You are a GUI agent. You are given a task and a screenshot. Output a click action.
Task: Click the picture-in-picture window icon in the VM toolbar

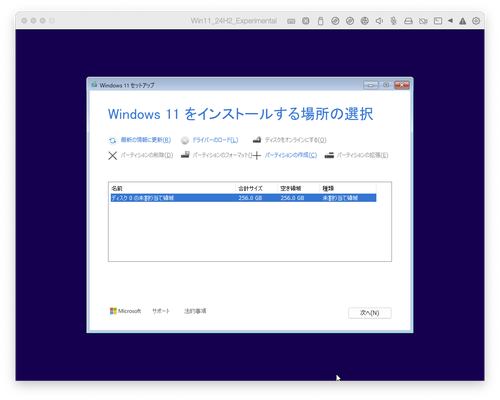tap(438, 21)
